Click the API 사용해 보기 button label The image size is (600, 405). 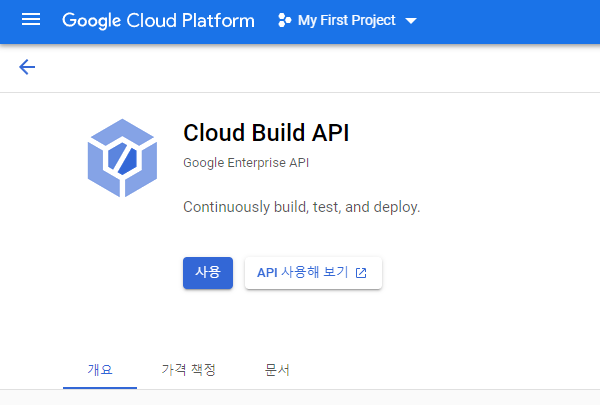(x=302, y=272)
